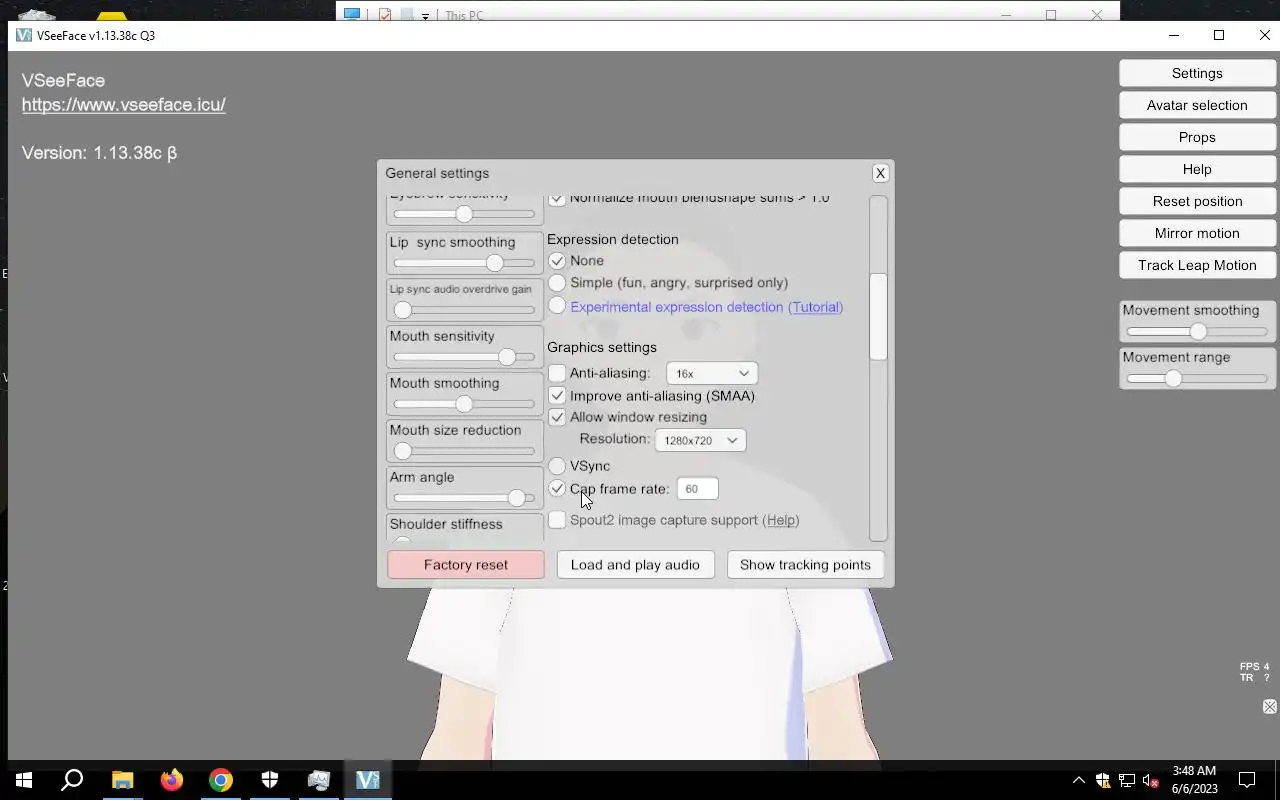Open the vseeface.icu website link

pos(124,104)
